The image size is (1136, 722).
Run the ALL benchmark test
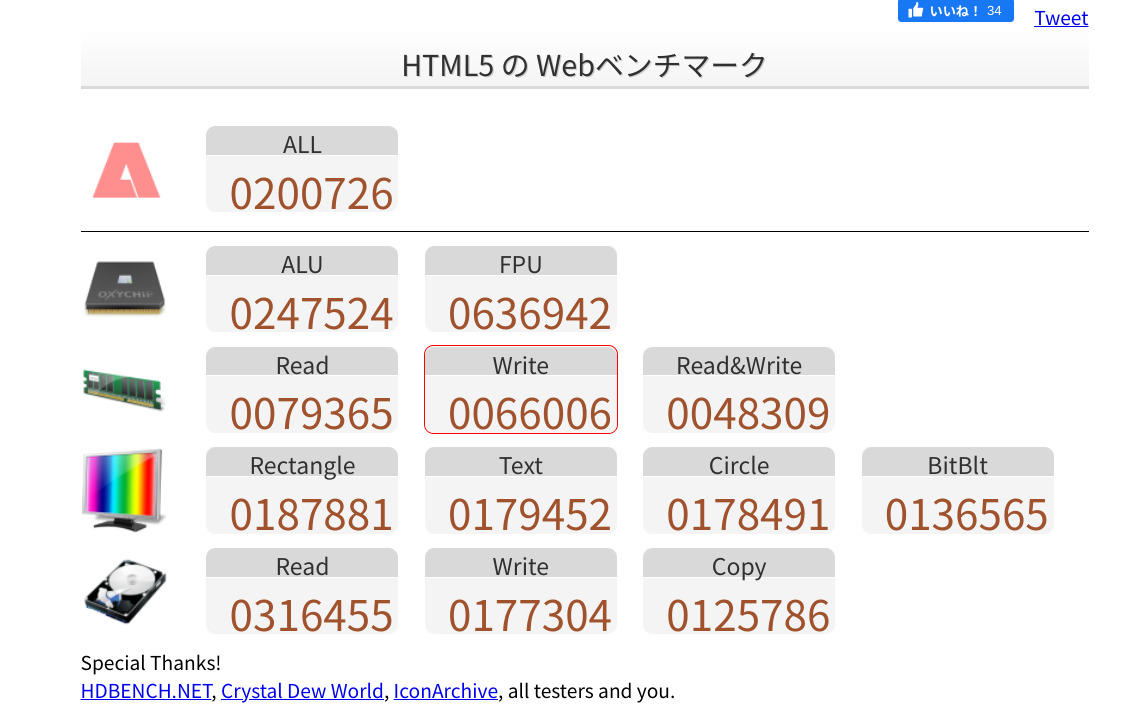302,170
